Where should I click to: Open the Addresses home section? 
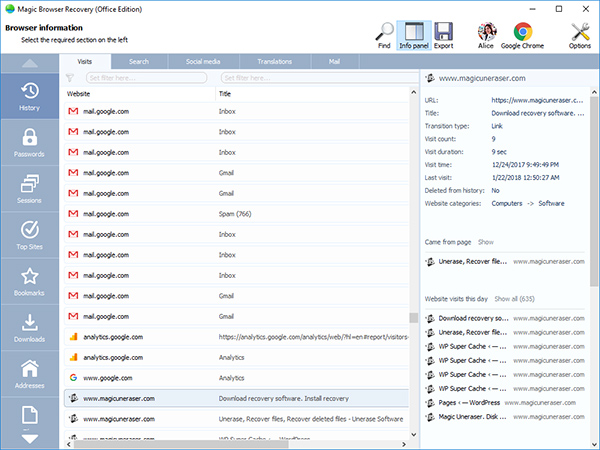click(29, 374)
